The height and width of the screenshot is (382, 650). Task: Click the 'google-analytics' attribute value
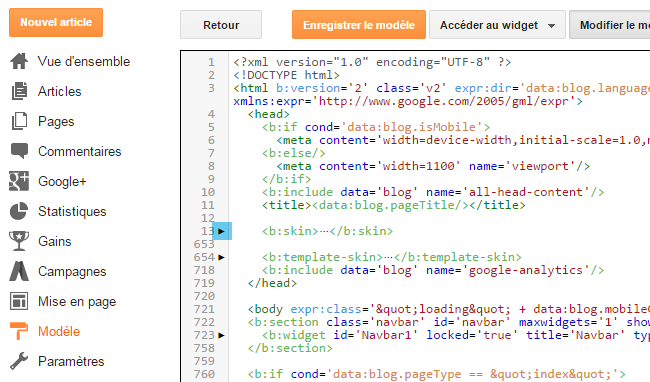[x=529, y=270]
